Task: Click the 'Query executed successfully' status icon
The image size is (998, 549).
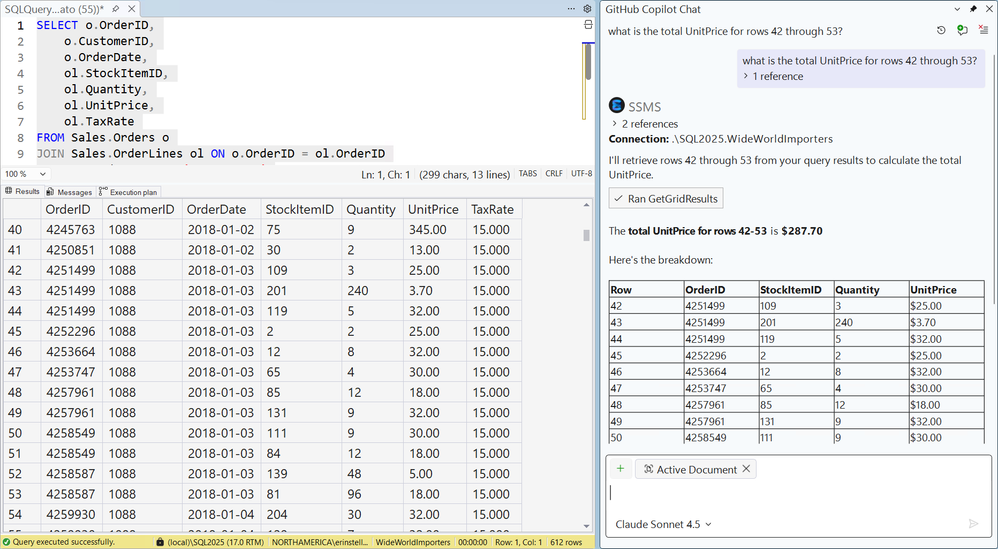Action: (x=6, y=543)
